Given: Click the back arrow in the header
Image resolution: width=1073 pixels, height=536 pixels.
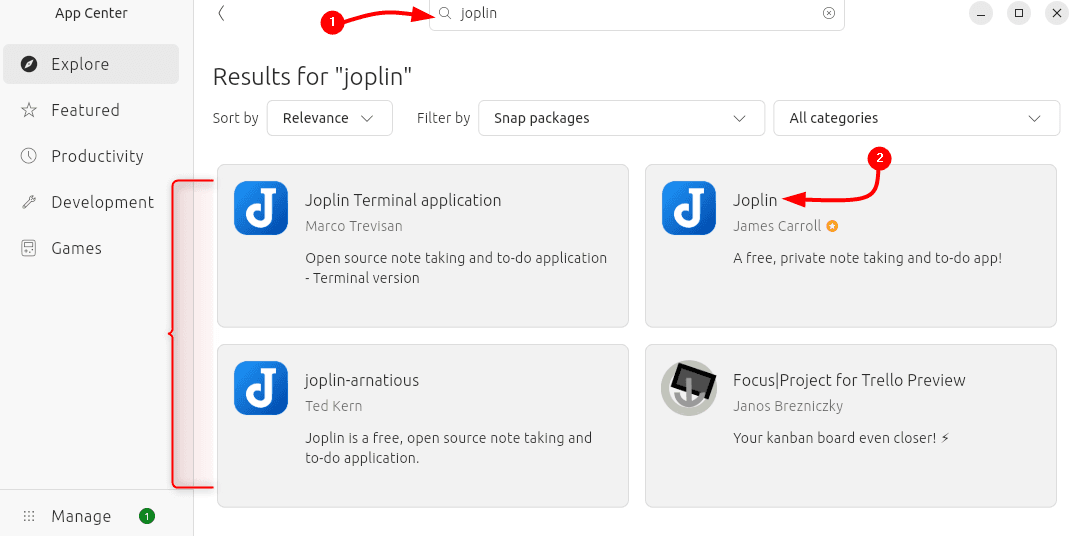Looking at the screenshot, I should coord(221,13).
